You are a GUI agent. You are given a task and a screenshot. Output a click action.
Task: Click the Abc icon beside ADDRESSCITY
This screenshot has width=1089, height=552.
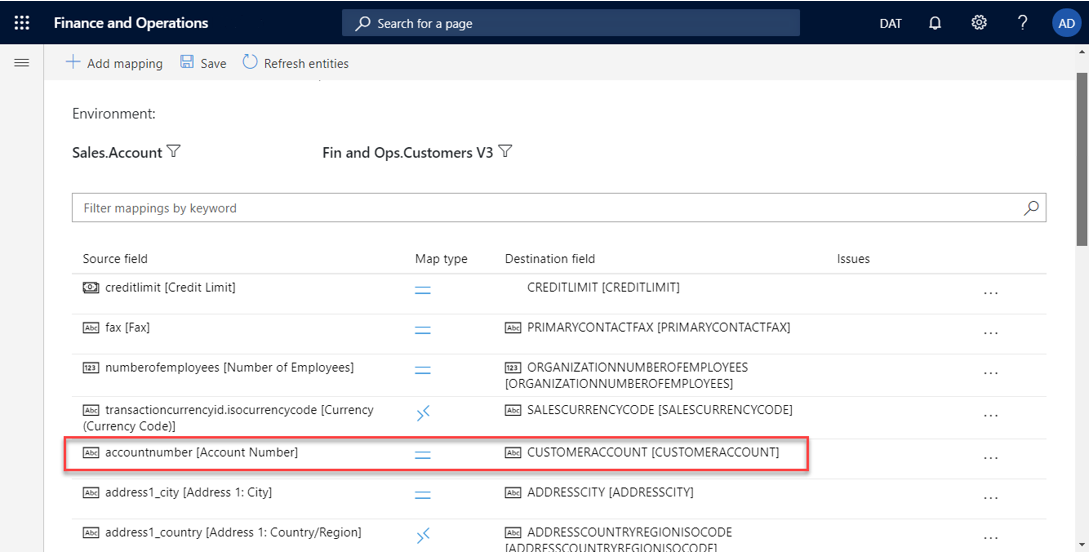[x=513, y=492]
